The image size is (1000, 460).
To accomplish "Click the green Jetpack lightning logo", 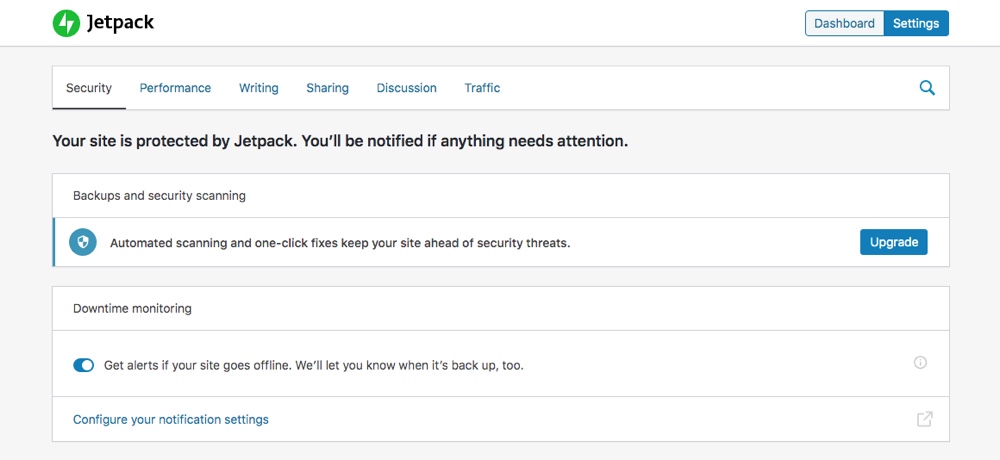I will pos(66,24).
